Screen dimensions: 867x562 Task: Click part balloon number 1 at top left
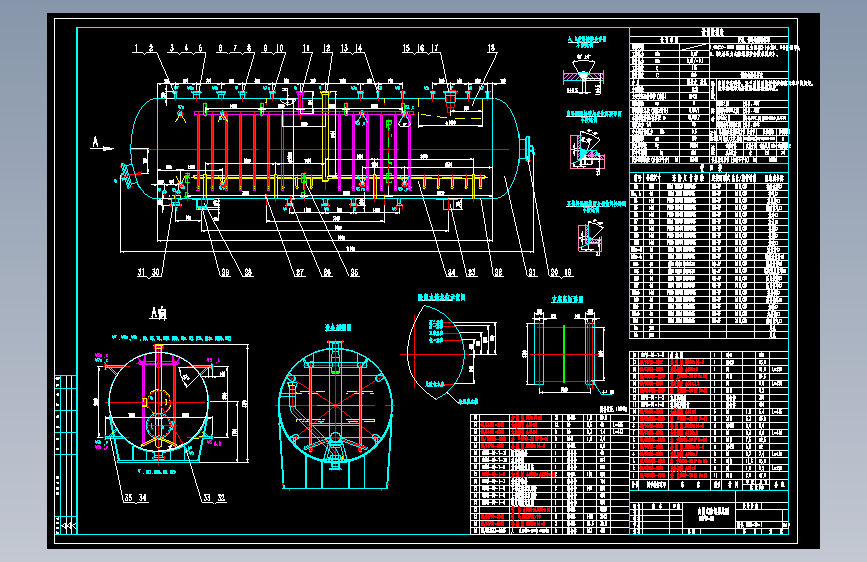coord(137,48)
